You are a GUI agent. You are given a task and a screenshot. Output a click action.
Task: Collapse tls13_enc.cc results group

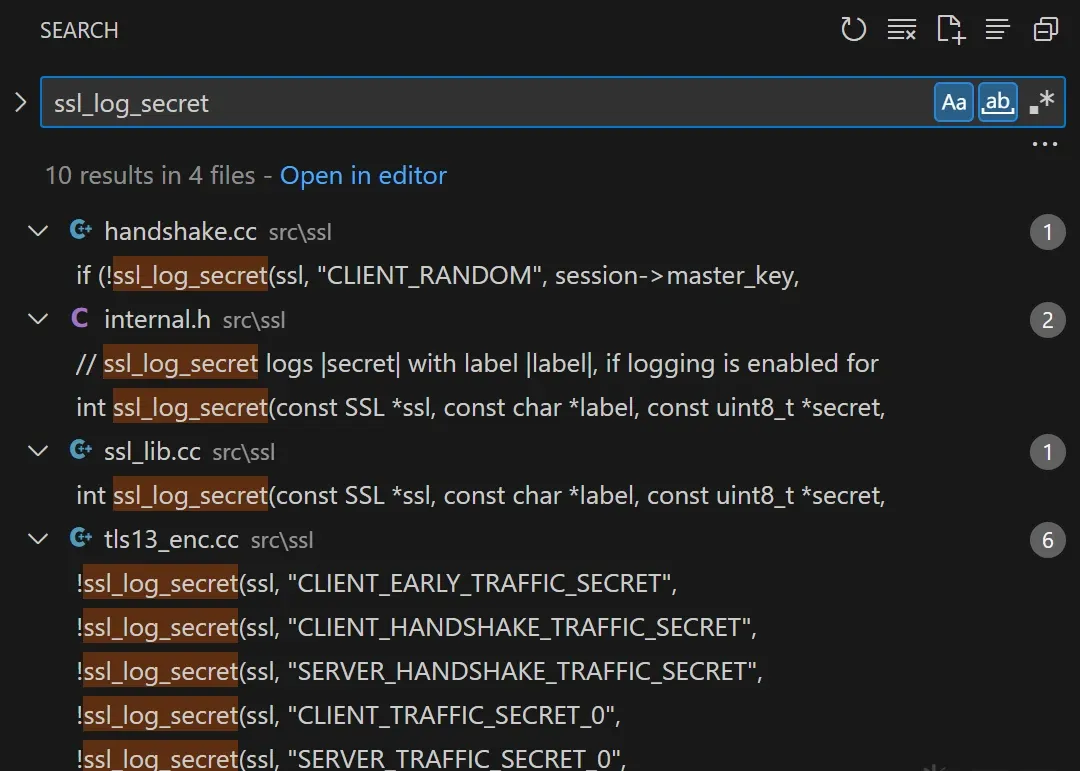pyautogui.click(x=38, y=539)
